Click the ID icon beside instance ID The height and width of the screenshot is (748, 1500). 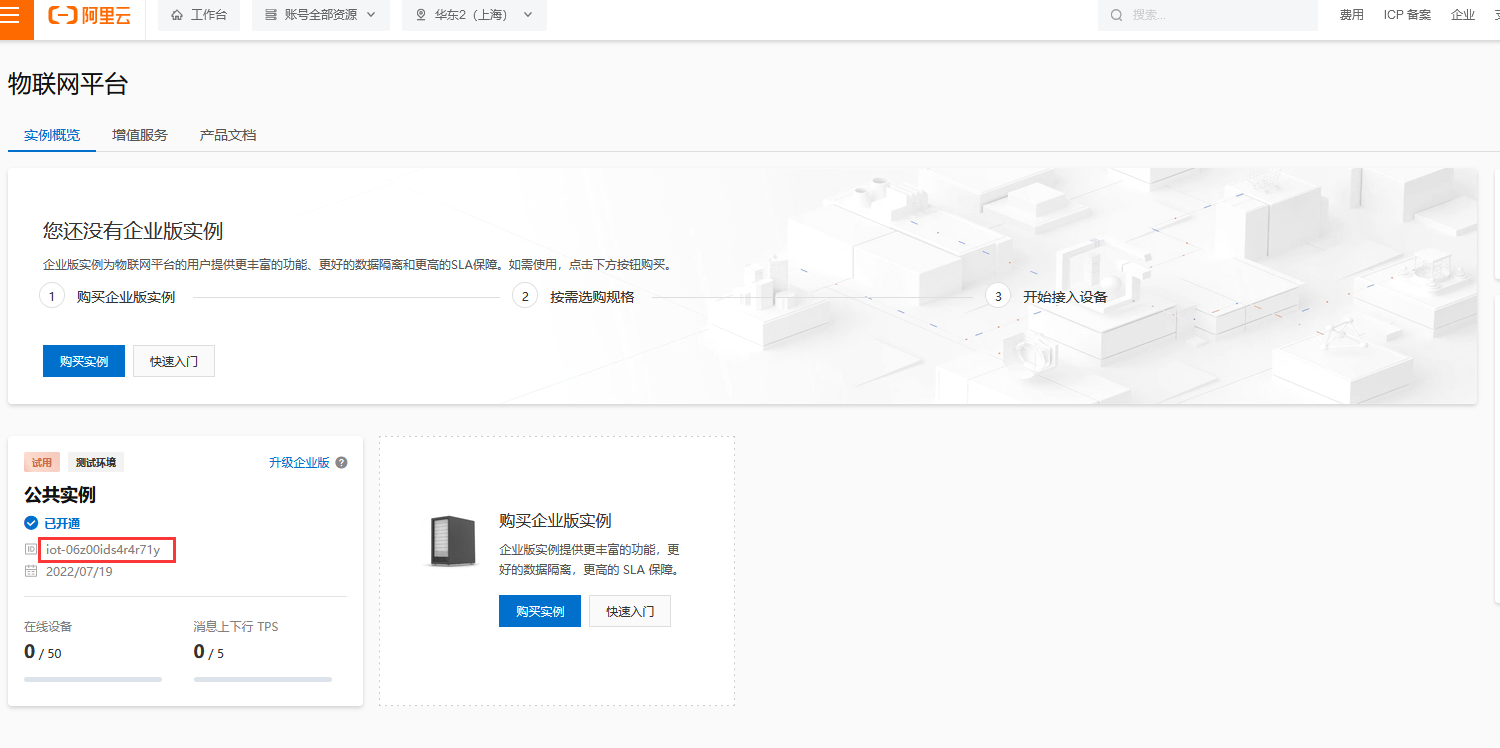click(31, 549)
